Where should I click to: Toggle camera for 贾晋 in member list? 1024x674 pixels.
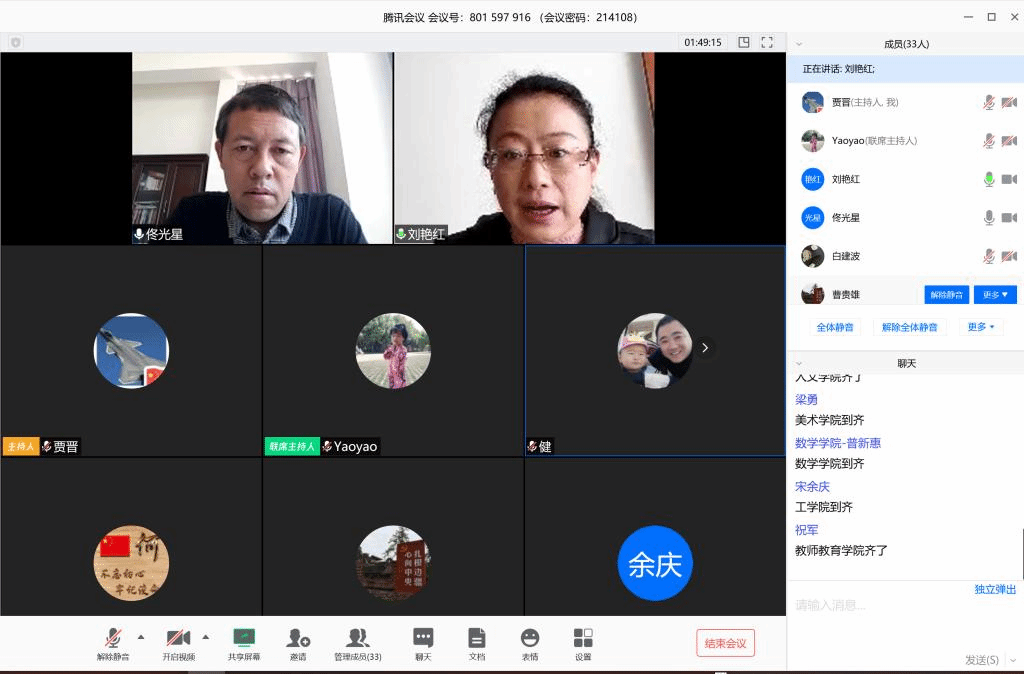pyautogui.click(x=1009, y=103)
